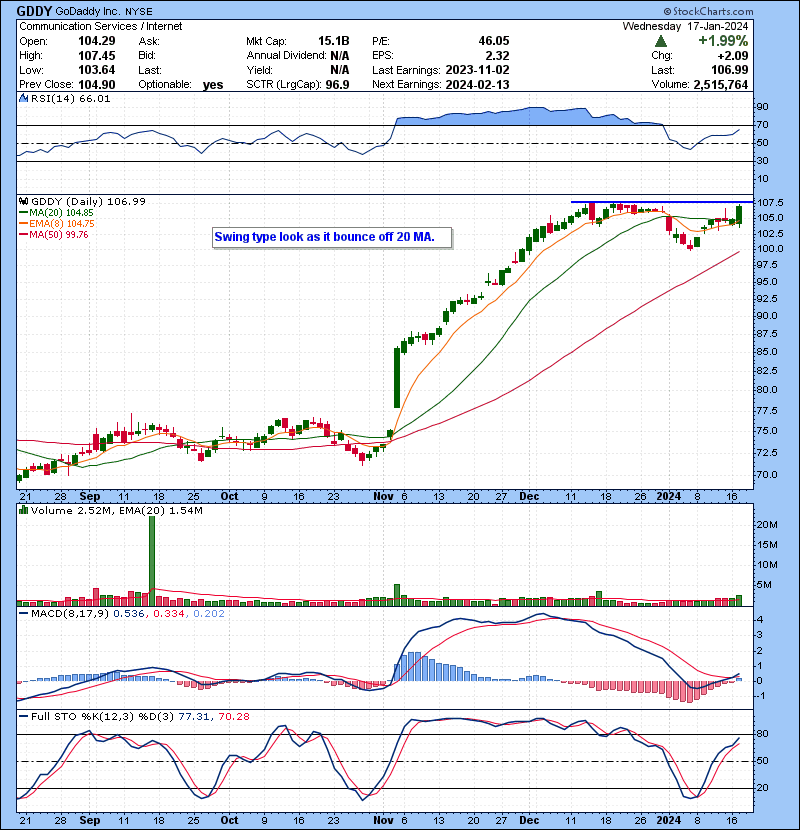Click the Volume 2.52M, EMA(20) 1.54M label
This screenshot has width=800, height=830.
click(116, 510)
